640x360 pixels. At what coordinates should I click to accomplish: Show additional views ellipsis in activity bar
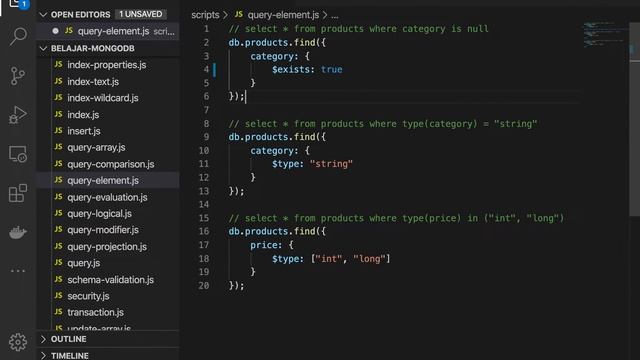click(18, 271)
